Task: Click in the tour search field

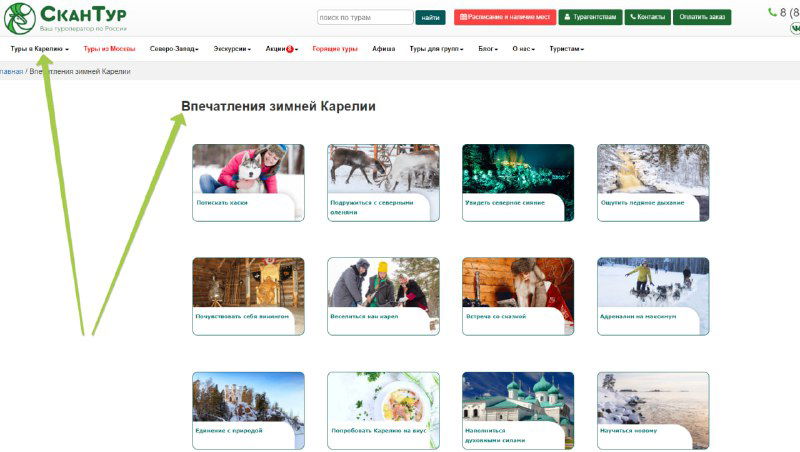Action: [x=365, y=17]
